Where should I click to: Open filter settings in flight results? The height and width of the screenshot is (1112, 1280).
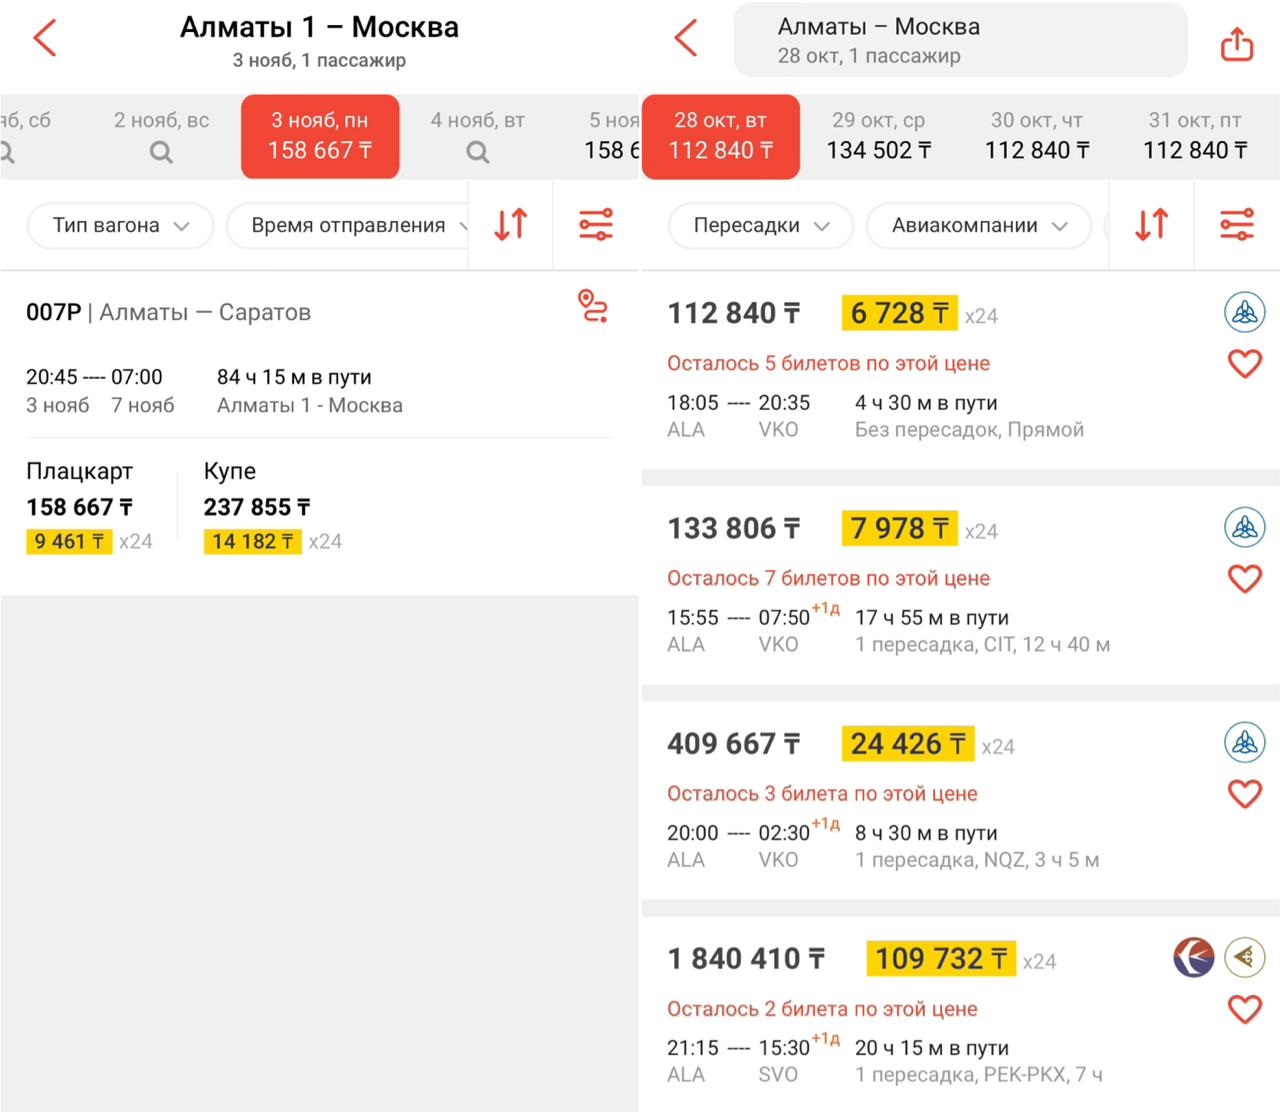click(x=1237, y=225)
